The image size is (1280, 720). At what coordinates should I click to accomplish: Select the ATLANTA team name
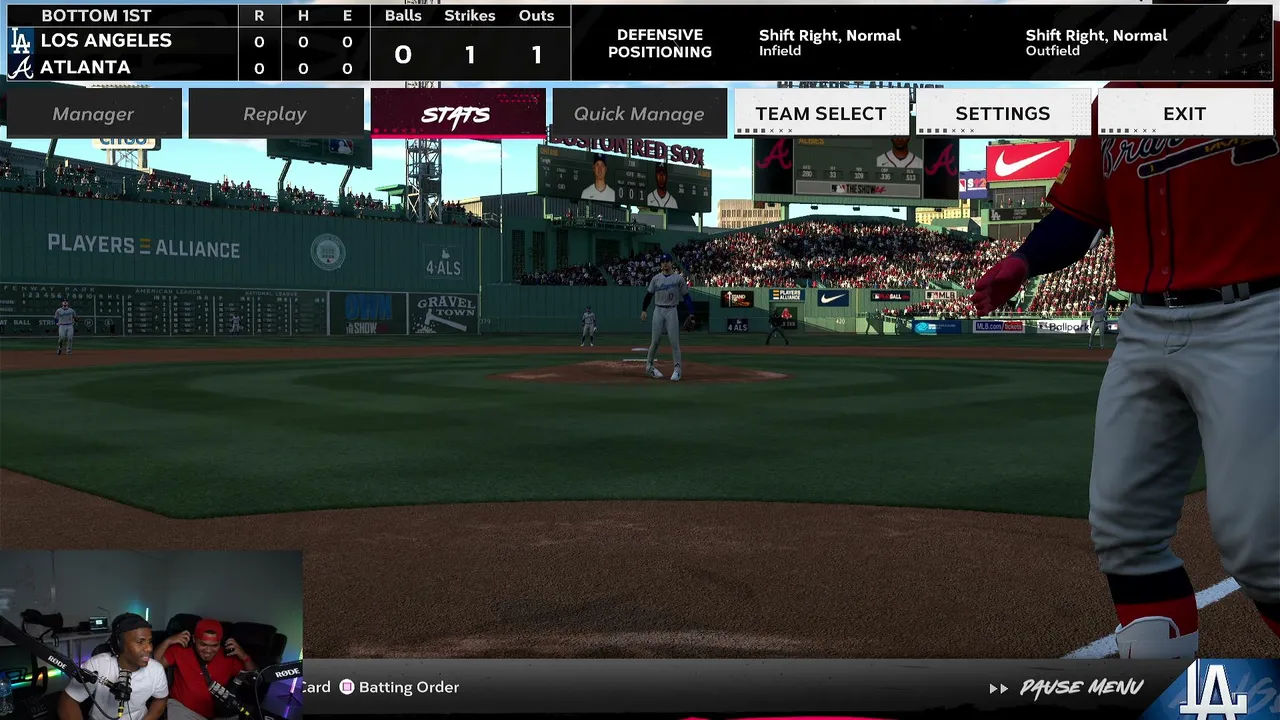(x=85, y=68)
